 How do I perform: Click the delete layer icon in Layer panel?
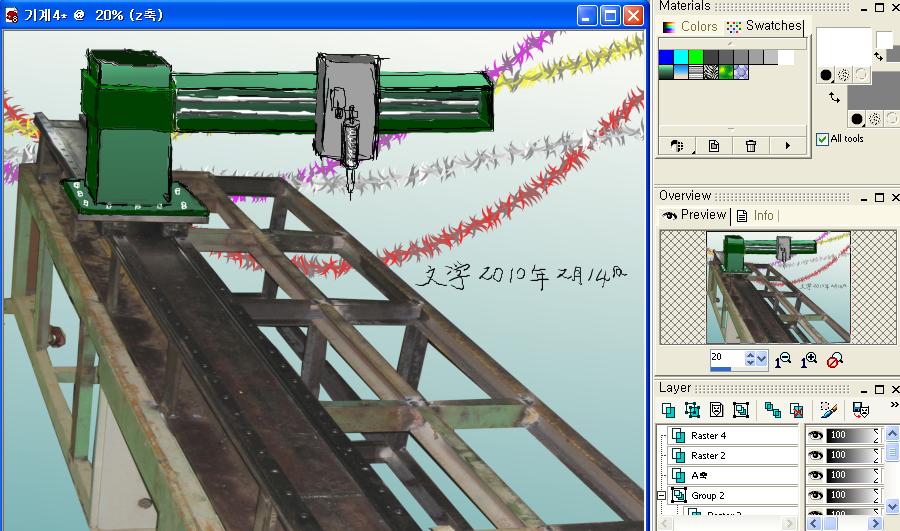coord(797,410)
